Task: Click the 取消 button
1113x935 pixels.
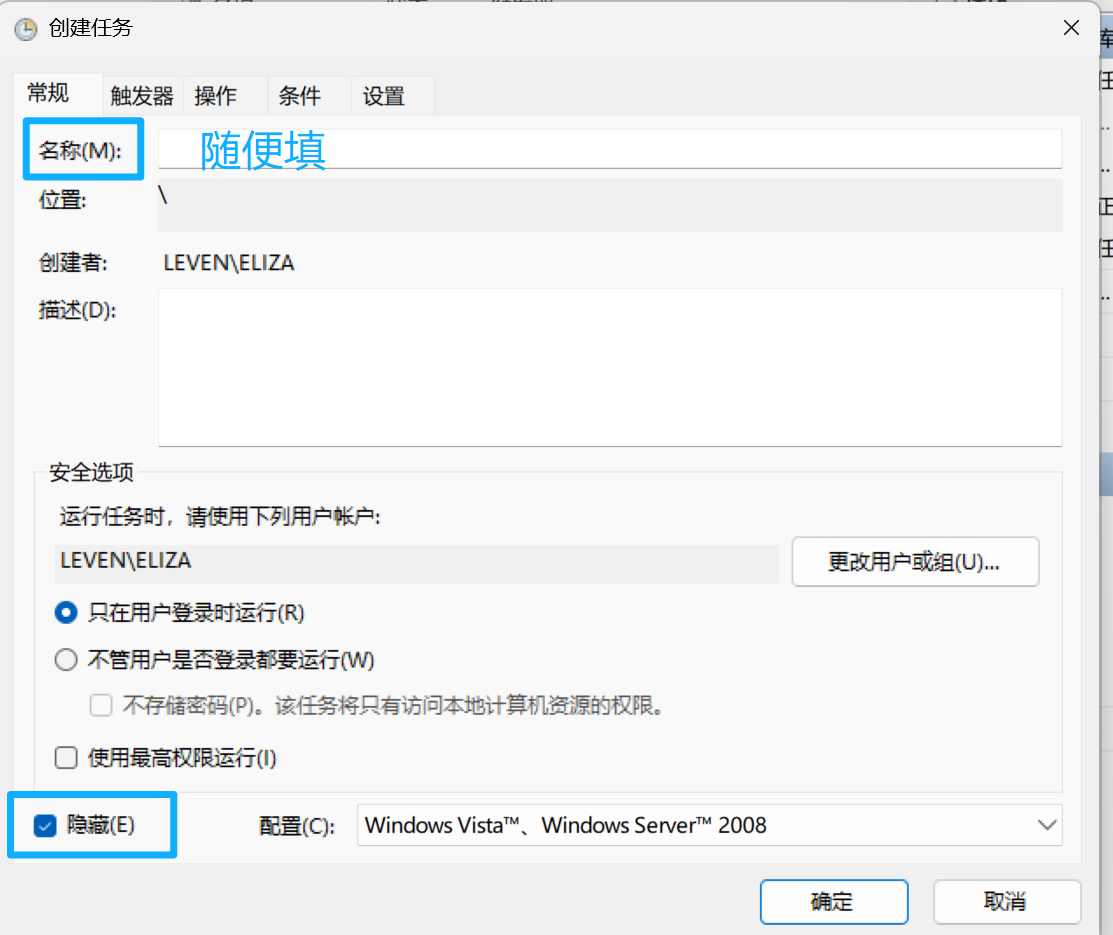Action: click(x=1006, y=901)
